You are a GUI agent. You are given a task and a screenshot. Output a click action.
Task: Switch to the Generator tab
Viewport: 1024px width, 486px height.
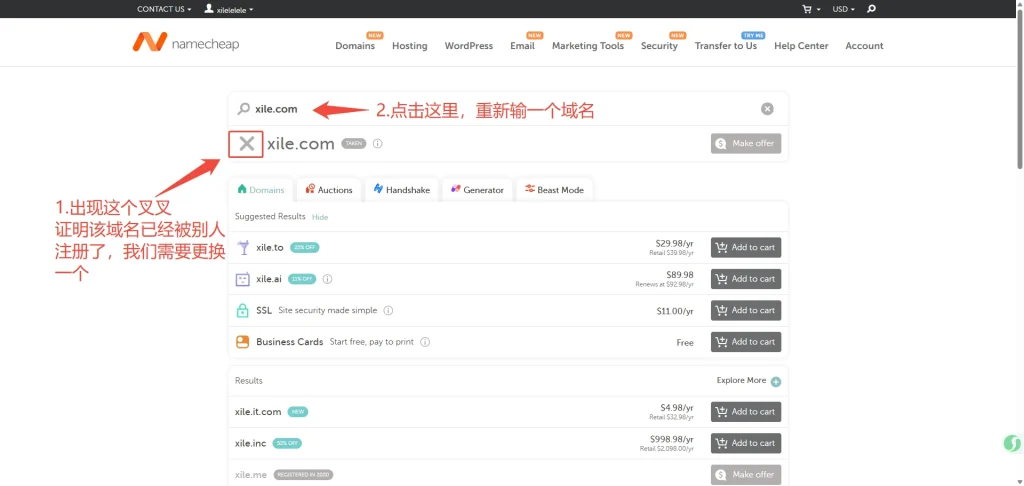477,189
